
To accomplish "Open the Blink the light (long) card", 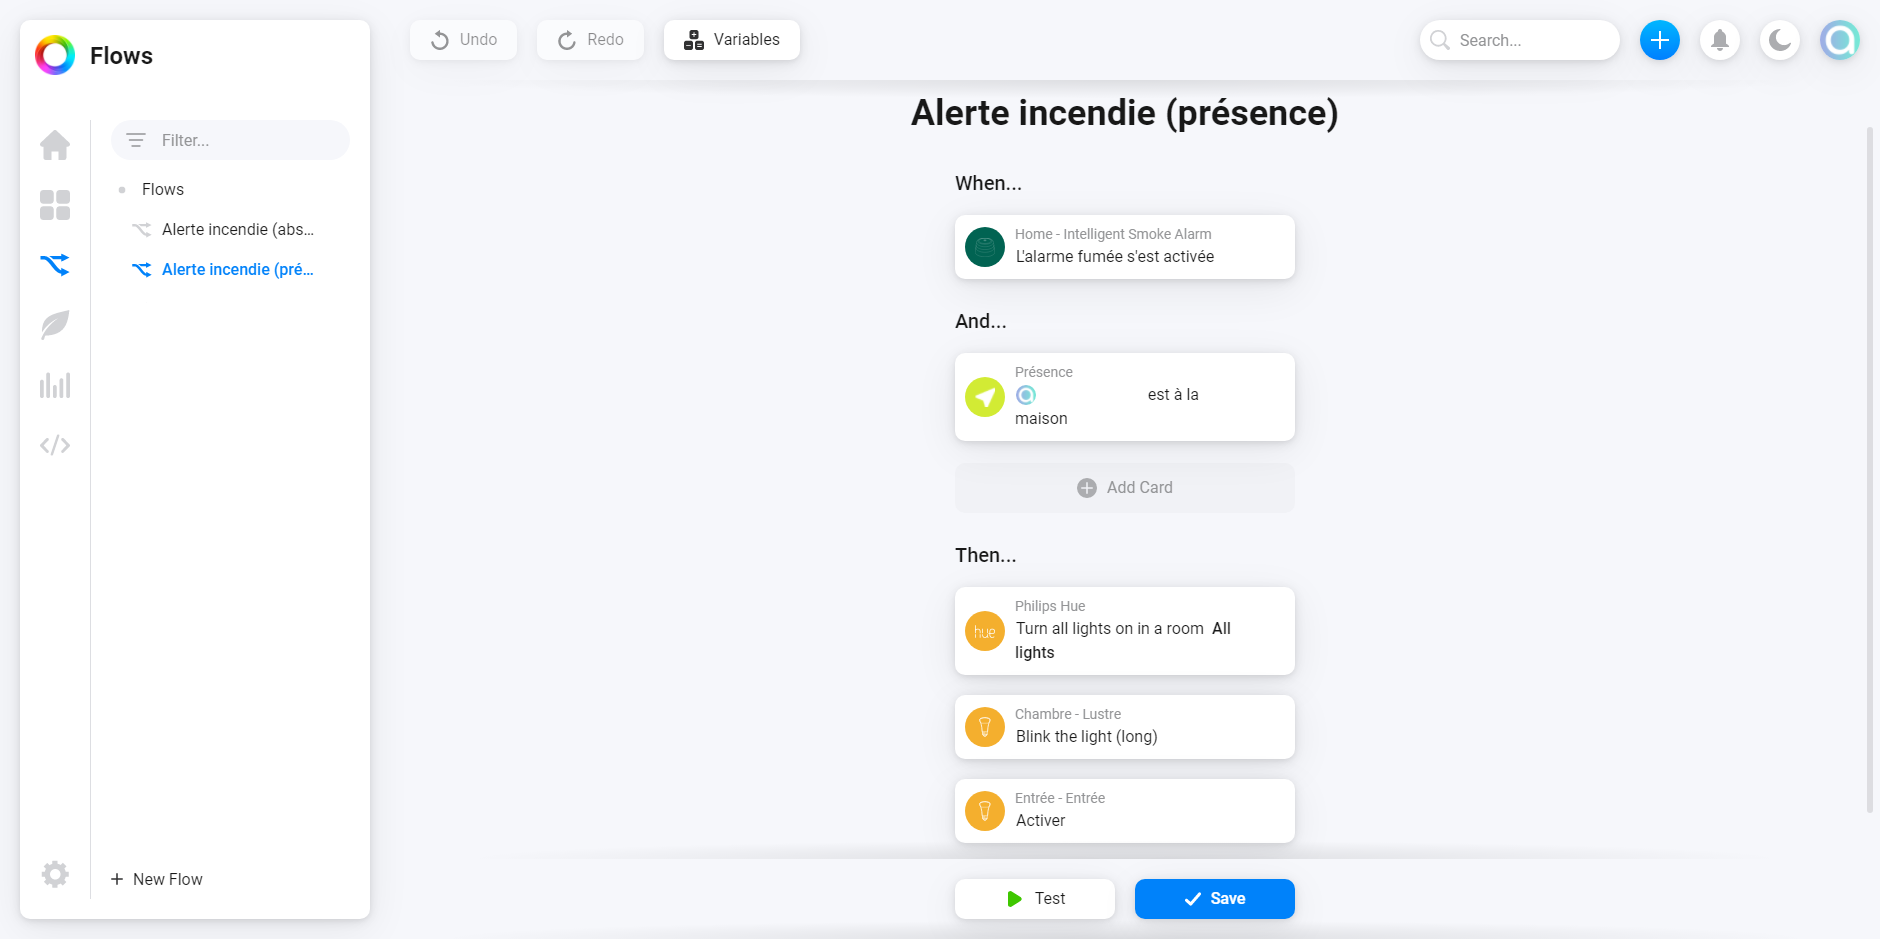I will click(x=1125, y=727).
